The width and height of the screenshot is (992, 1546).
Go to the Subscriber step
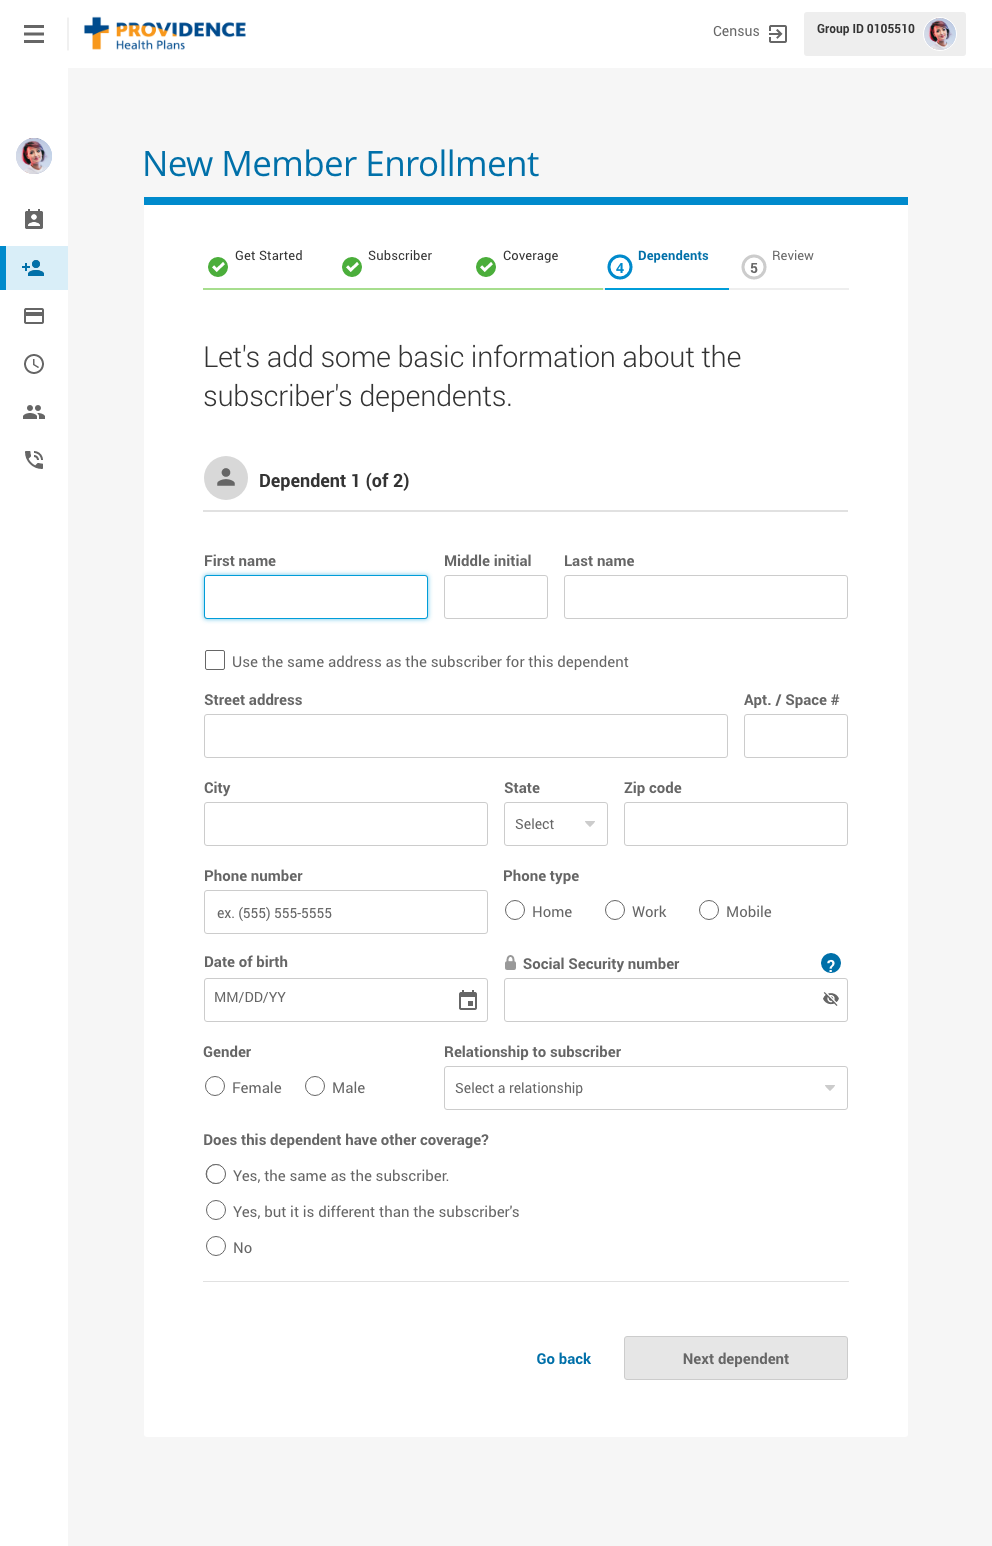point(400,256)
